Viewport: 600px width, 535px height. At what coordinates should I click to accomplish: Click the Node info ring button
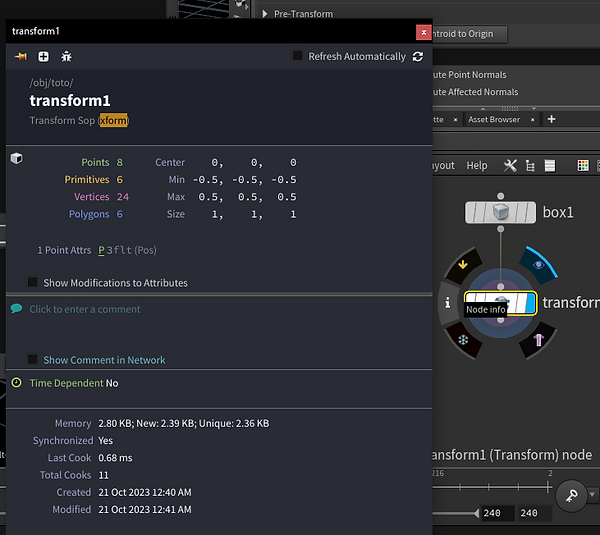point(448,303)
